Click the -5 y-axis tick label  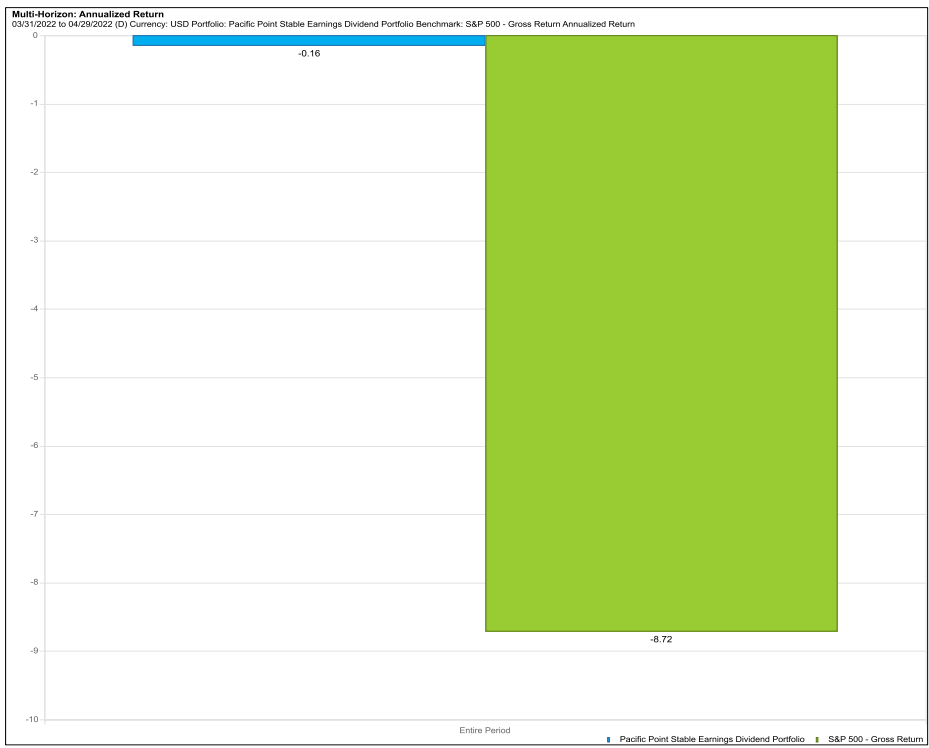pos(34,377)
